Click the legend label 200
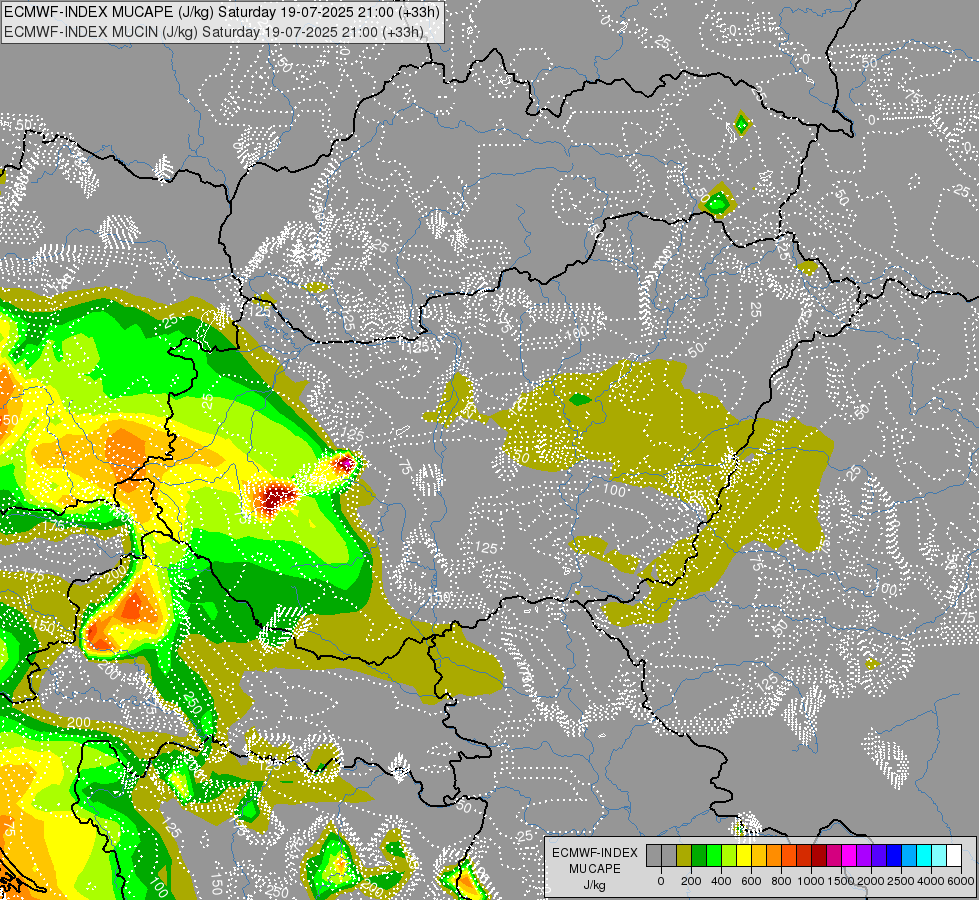979x900 pixels. coord(691,881)
